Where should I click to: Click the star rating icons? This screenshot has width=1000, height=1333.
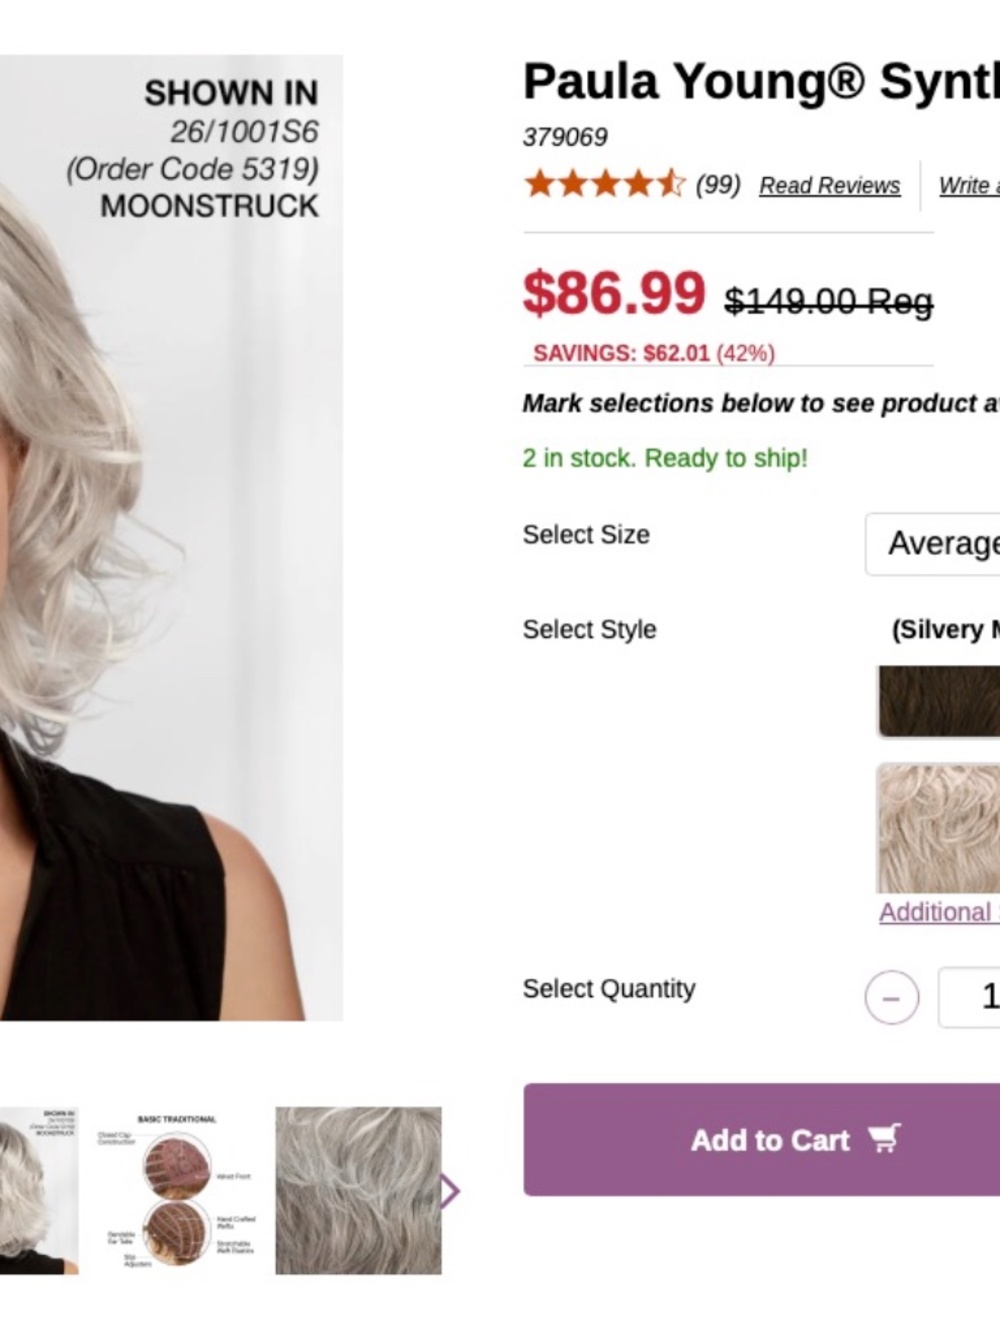[x=605, y=184]
